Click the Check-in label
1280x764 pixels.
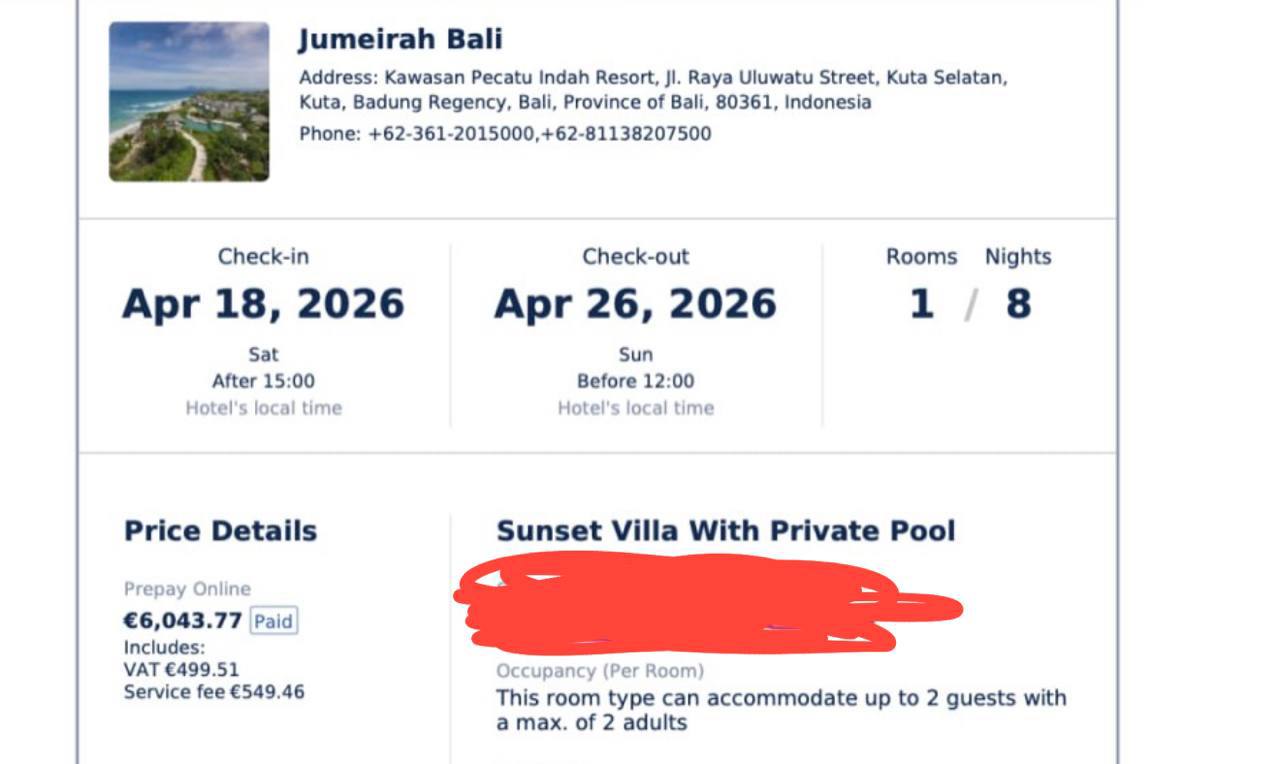[x=263, y=257]
